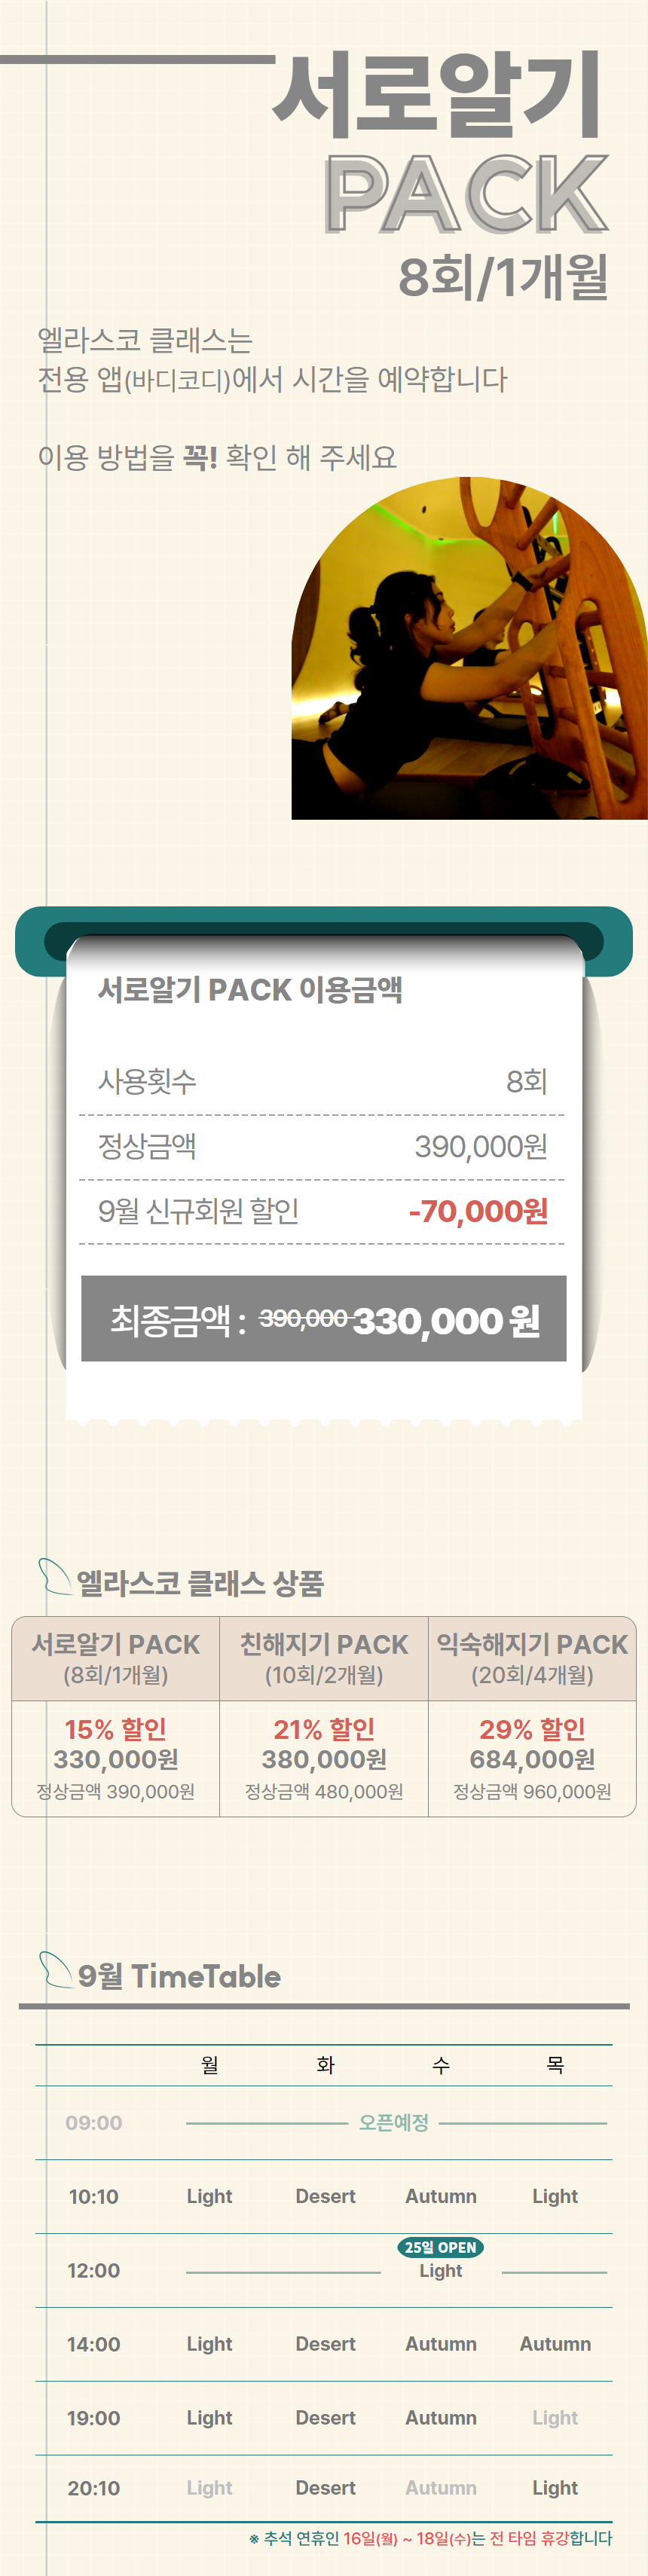Click the leaf icon next to 9월 TimeTable
Viewport: 648px width, 2576px height.
tap(55, 1969)
